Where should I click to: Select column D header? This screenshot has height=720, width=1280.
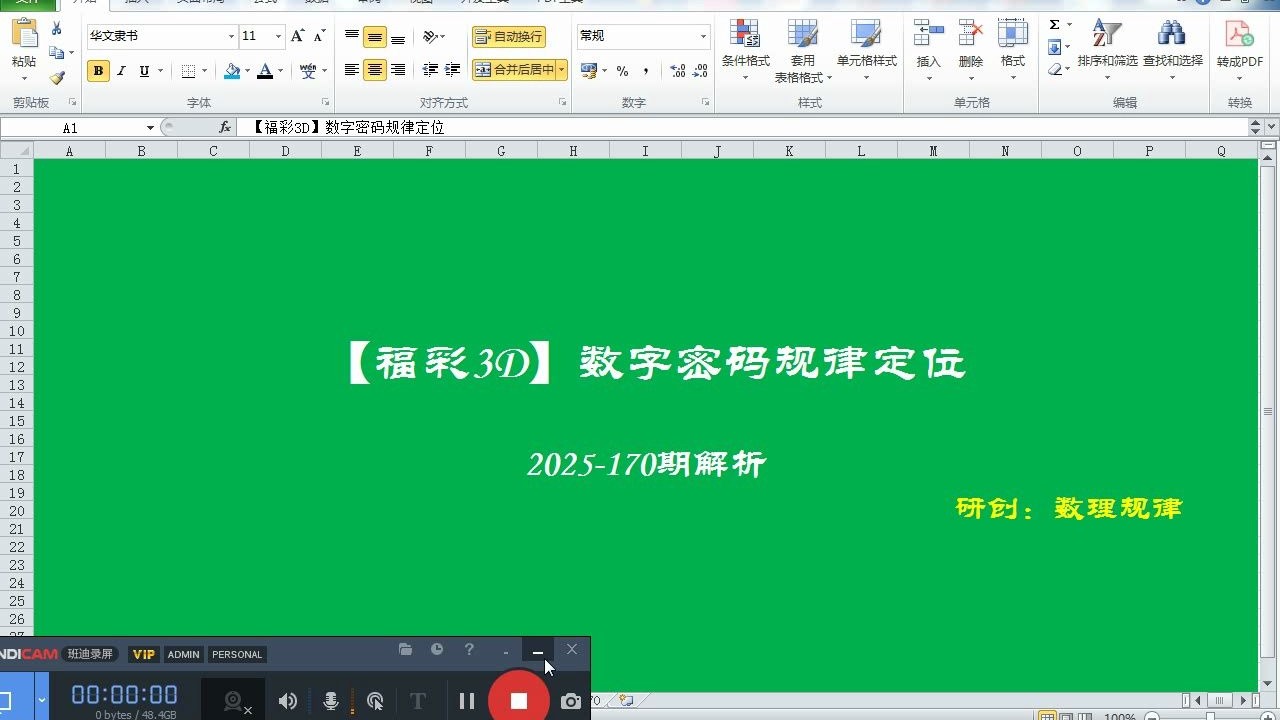(285, 151)
